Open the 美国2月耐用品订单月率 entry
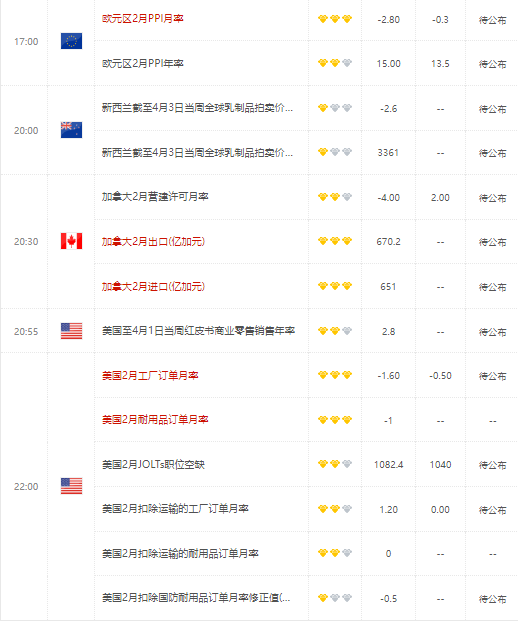This screenshot has width=518, height=631. coord(155,420)
